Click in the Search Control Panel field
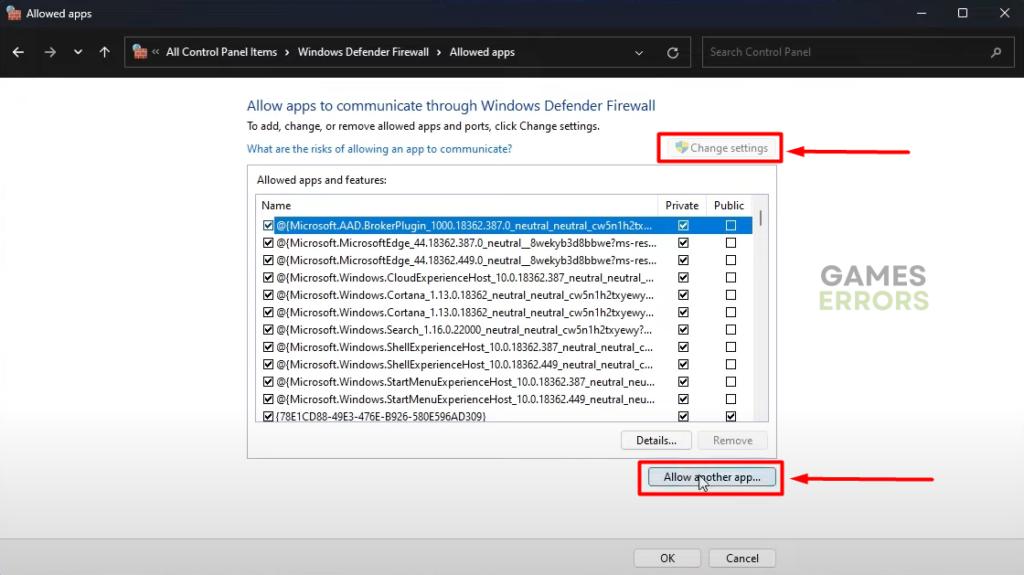The height and width of the screenshot is (575, 1024). [845, 52]
